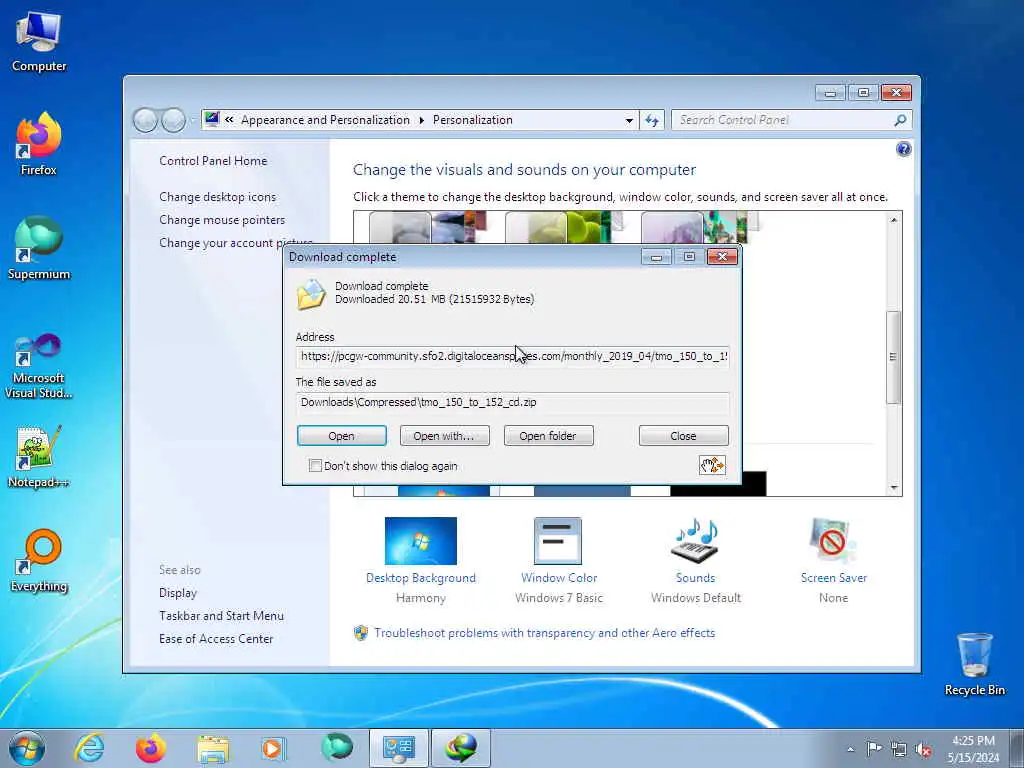Open Screen Saver settings icon
Viewport: 1024px width, 768px height.
coord(833,541)
